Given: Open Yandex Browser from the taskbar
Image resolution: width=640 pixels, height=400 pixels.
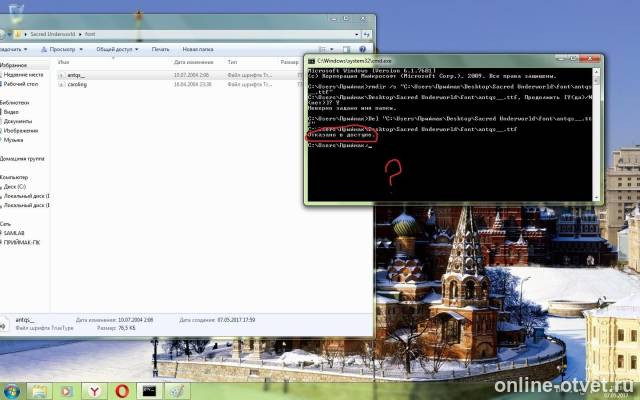Looking at the screenshot, I should click(x=94, y=391).
